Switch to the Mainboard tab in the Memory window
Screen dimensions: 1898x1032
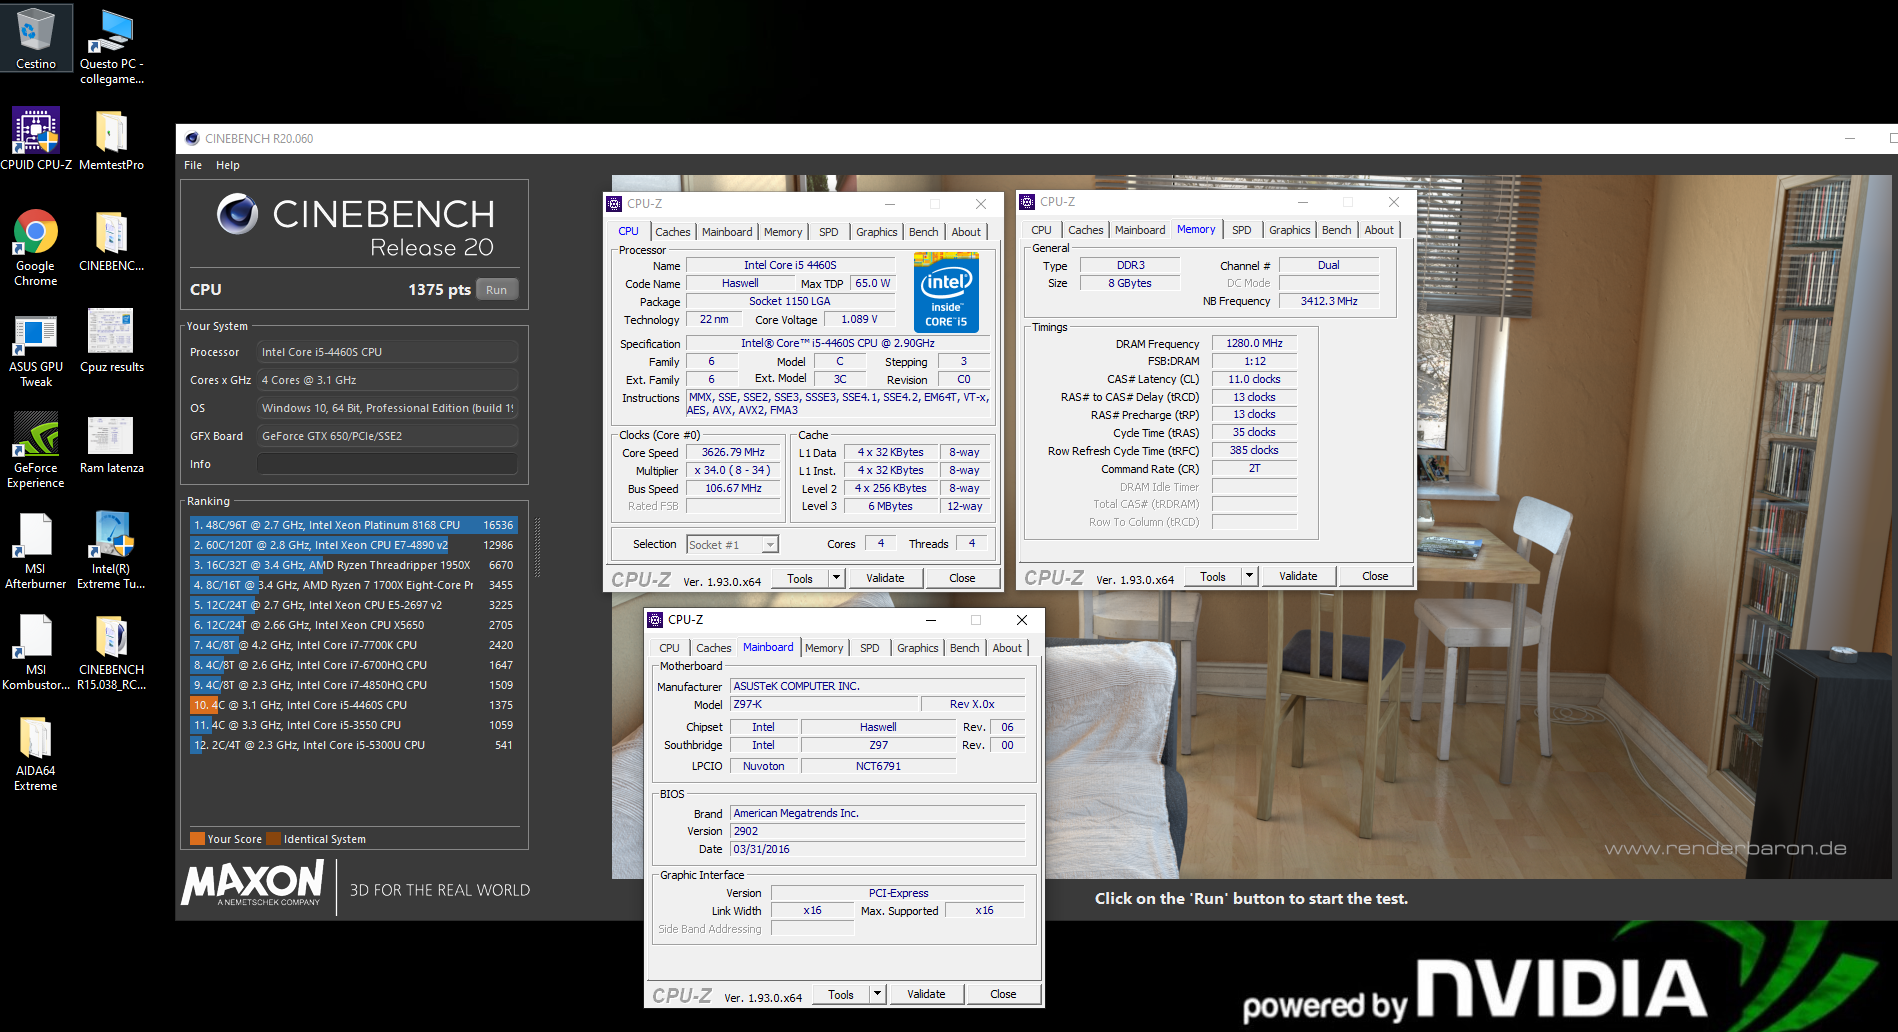coord(1140,230)
